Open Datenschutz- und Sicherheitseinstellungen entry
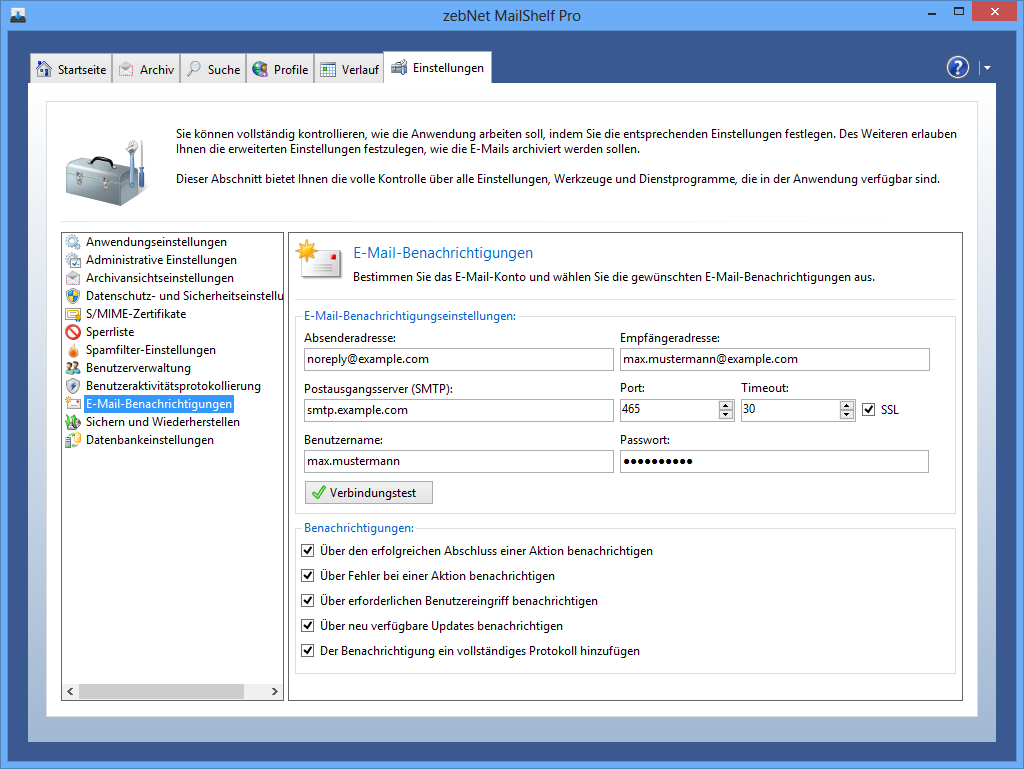This screenshot has width=1024, height=769. pos(184,296)
